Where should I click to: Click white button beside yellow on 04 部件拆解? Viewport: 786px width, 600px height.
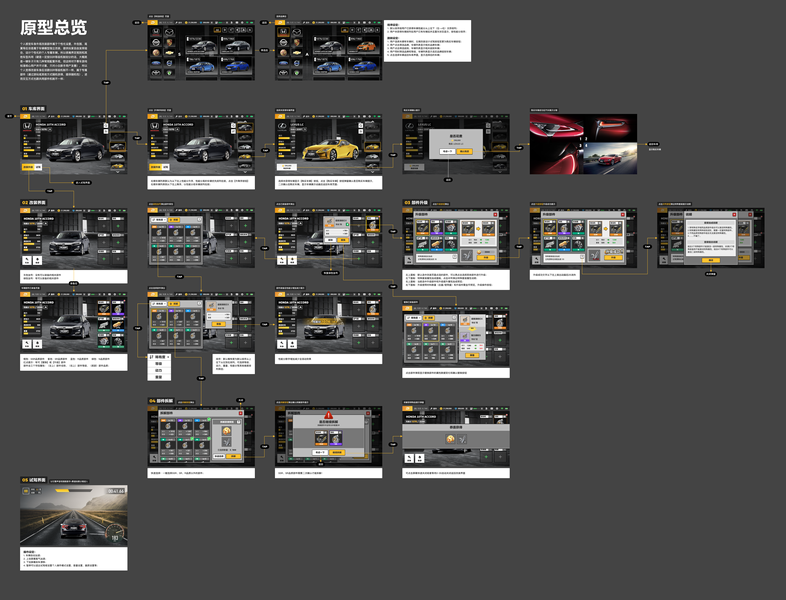point(219,456)
